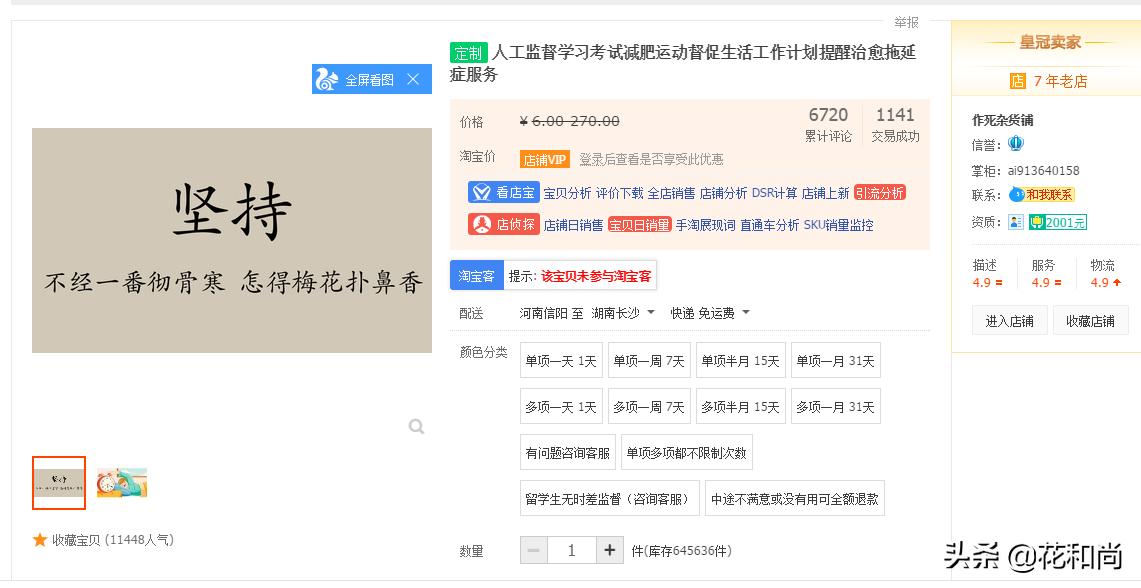View the 实名认证 qualification icon
Image resolution: width=1141 pixels, height=588 pixels.
(1016, 222)
